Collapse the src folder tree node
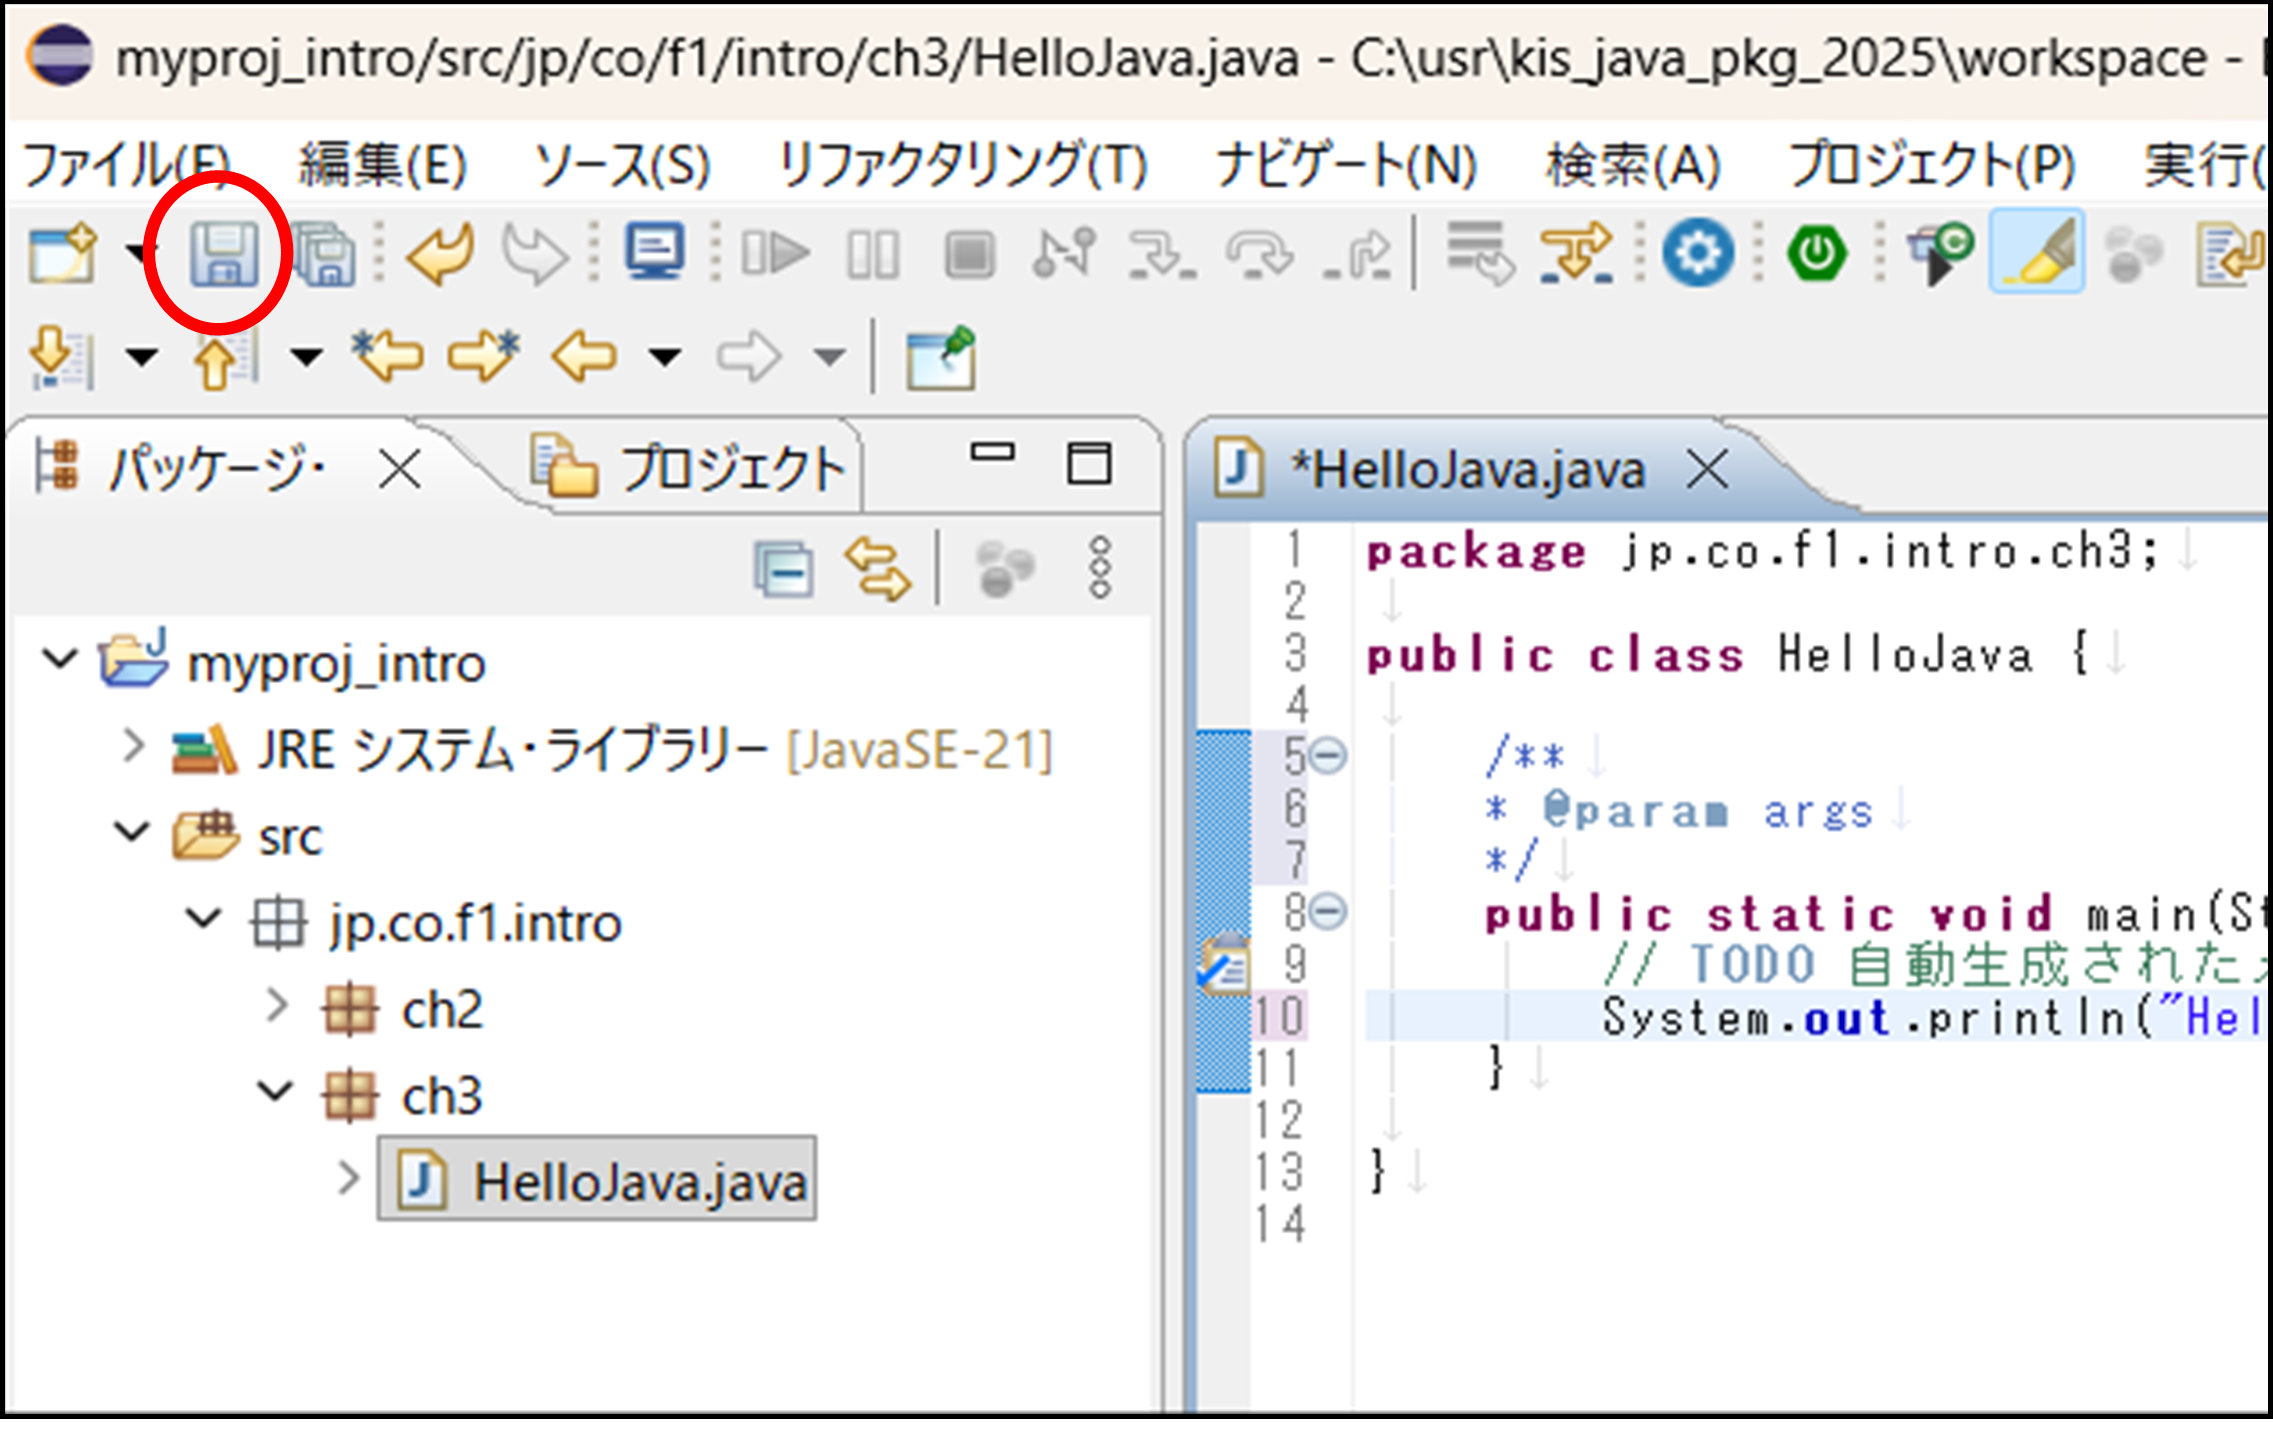The height and width of the screenshot is (1444, 2273). tap(131, 833)
